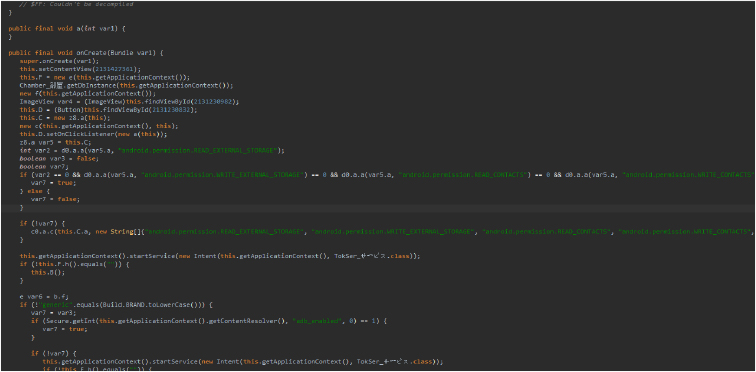The width and height of the screenshot is (756, 372).
Task: Click the "generic".equals(Build.BRAND) condition line
Action: (x=116, y=306)
